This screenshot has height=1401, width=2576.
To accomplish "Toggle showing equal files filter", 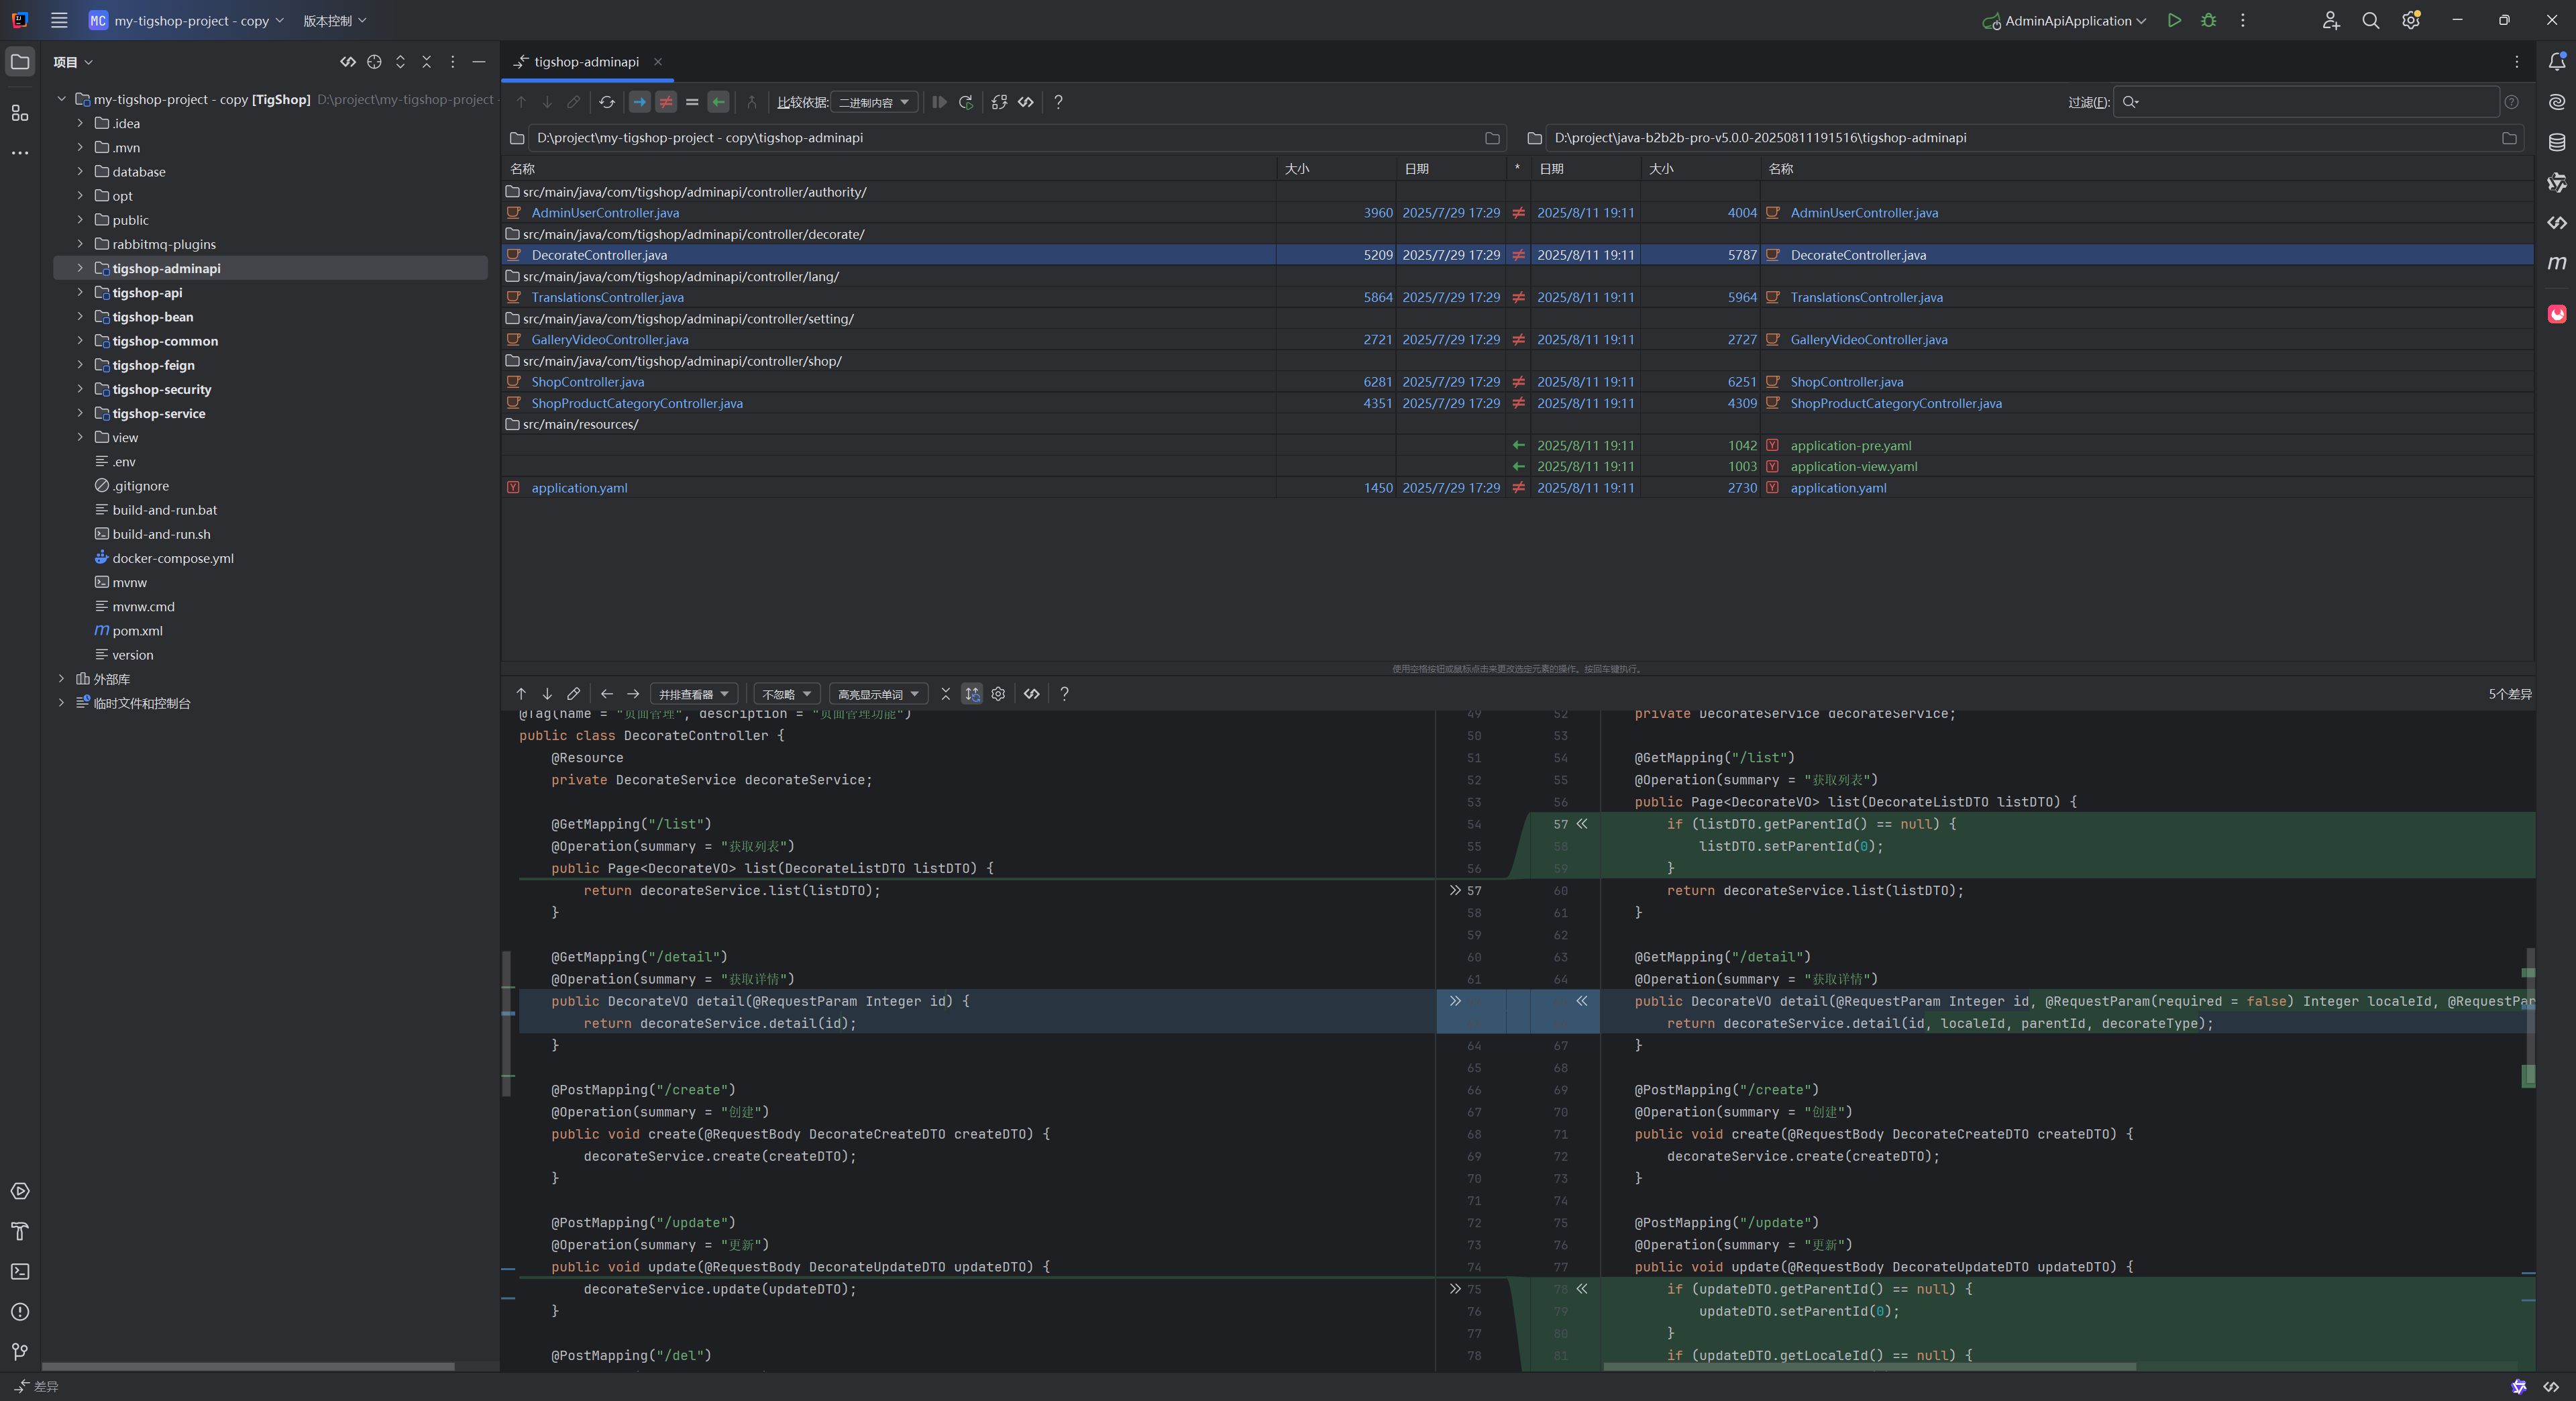I will point(692,102).
